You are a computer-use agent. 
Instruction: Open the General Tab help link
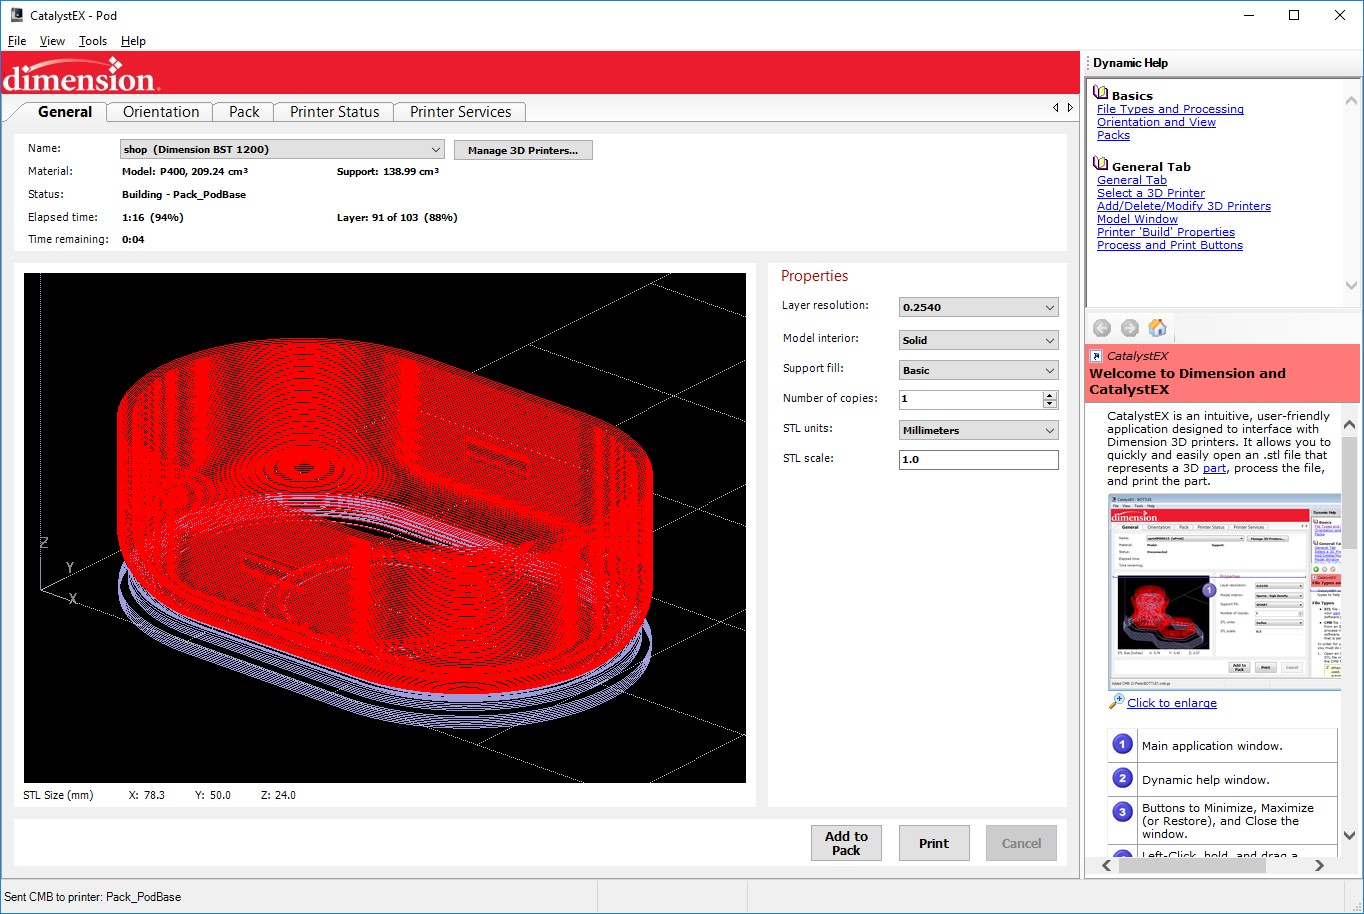click(1132, 180)
